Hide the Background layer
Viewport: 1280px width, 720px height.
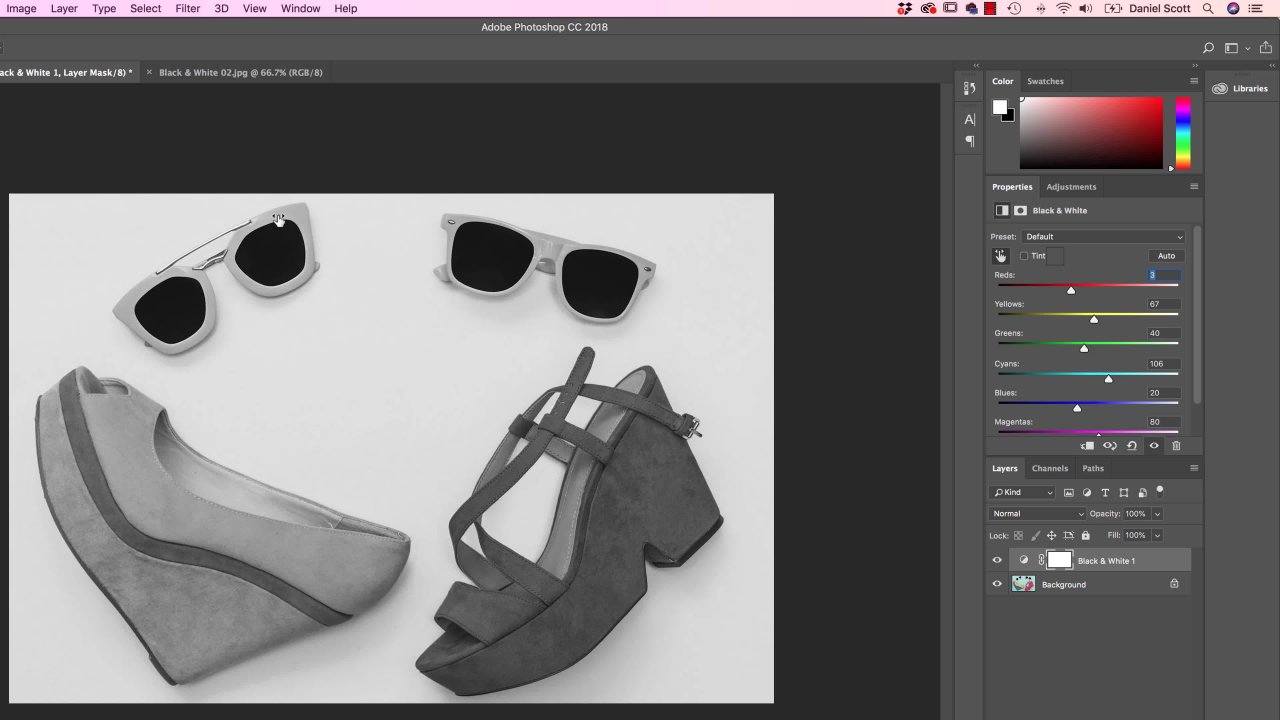(997, 584)
